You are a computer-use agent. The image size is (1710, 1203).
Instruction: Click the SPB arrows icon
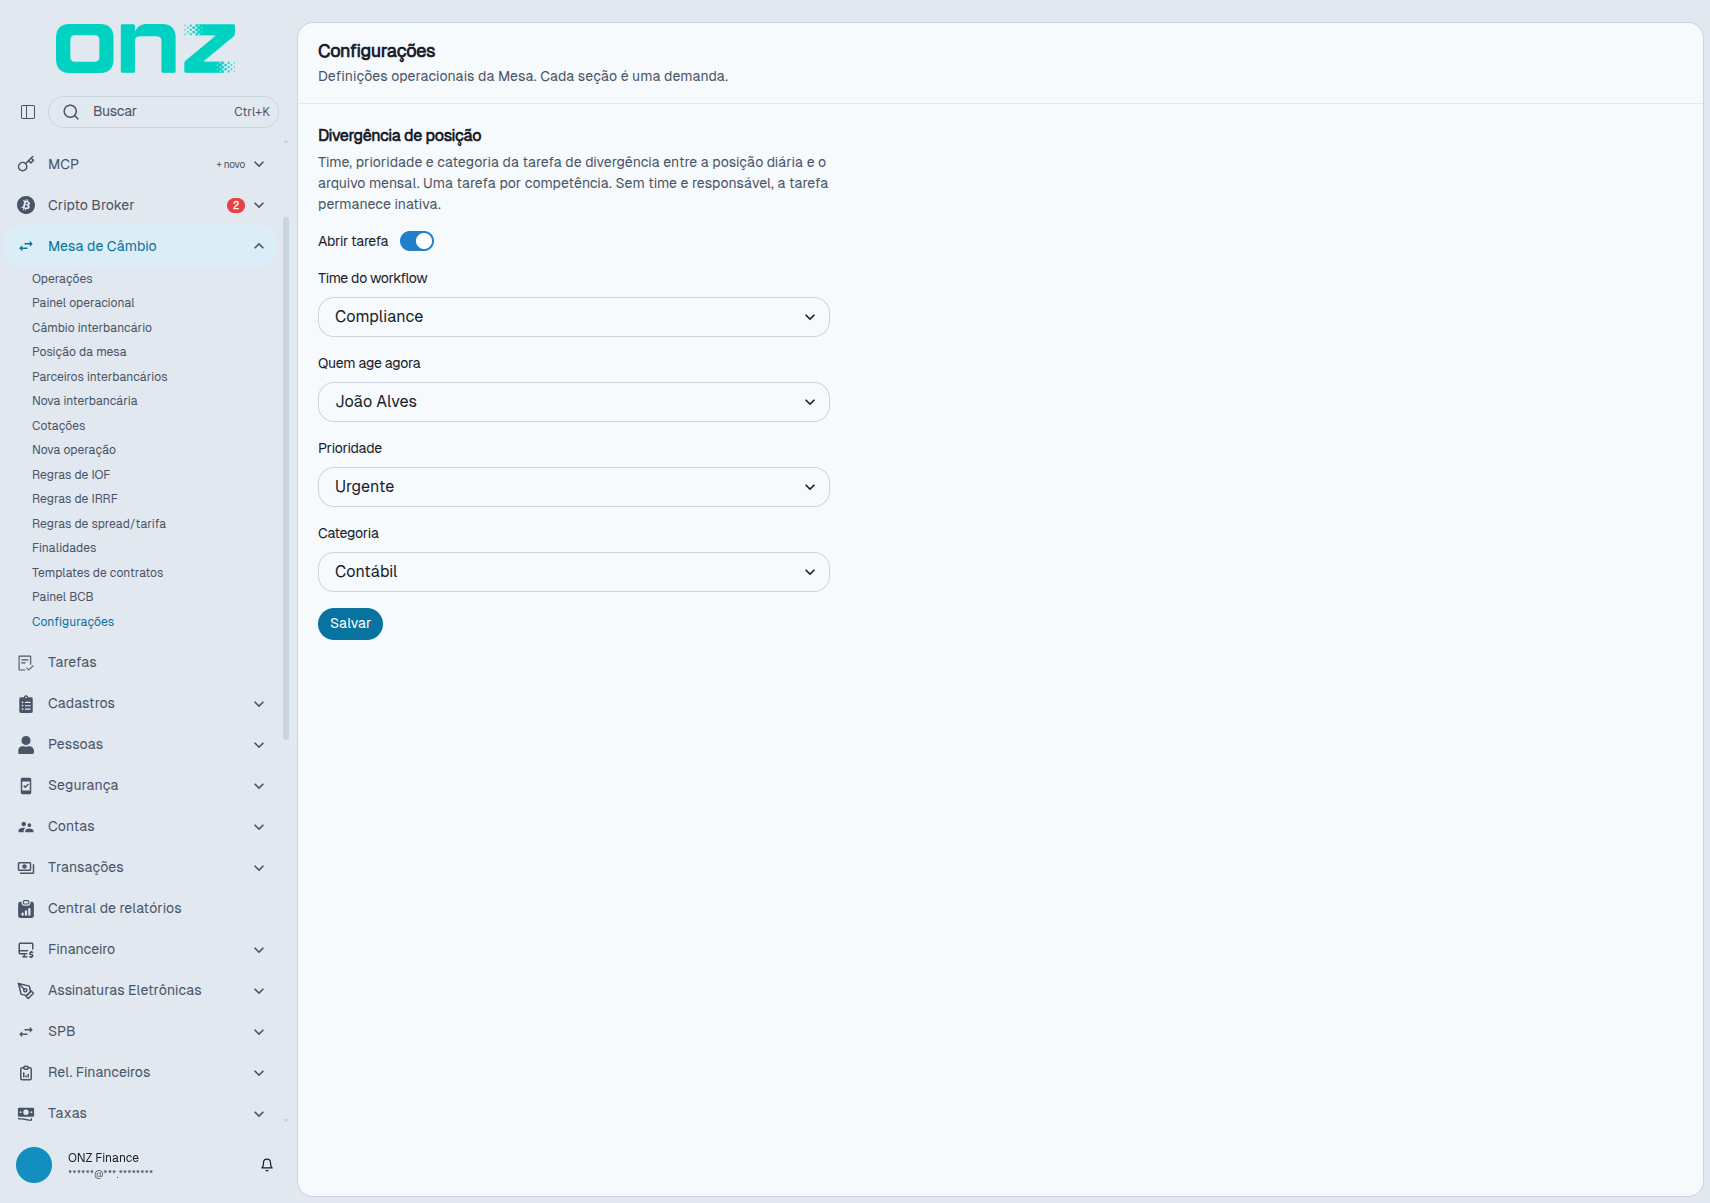(26, 1032)
